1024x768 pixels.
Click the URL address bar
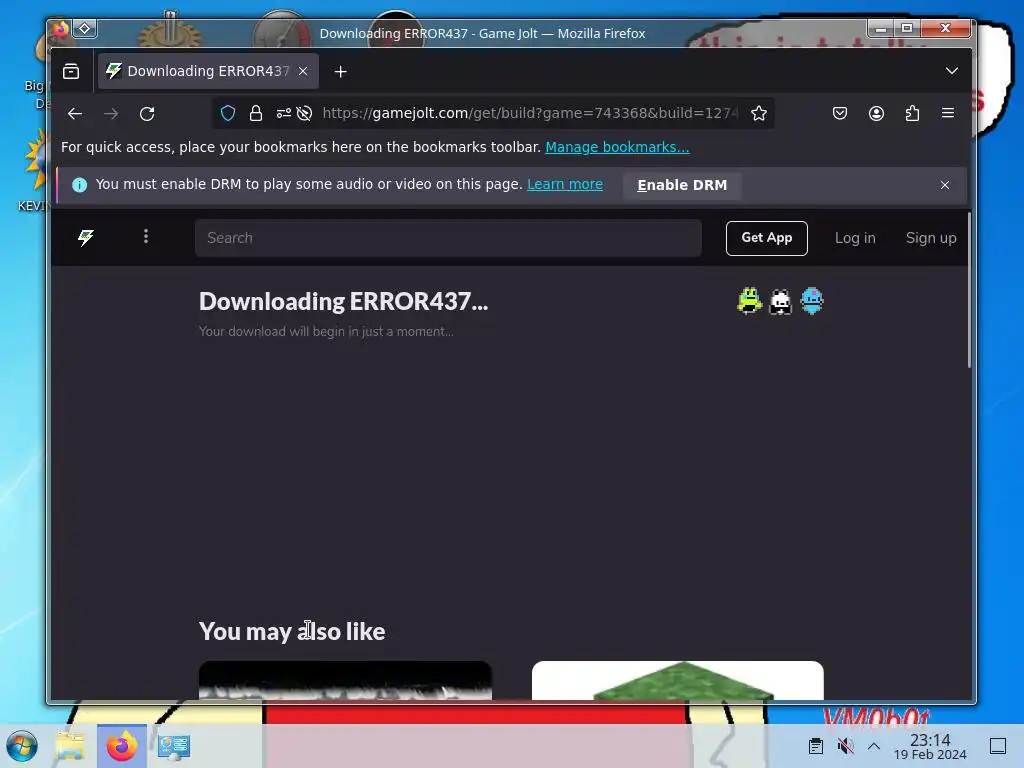coord(529,114)
